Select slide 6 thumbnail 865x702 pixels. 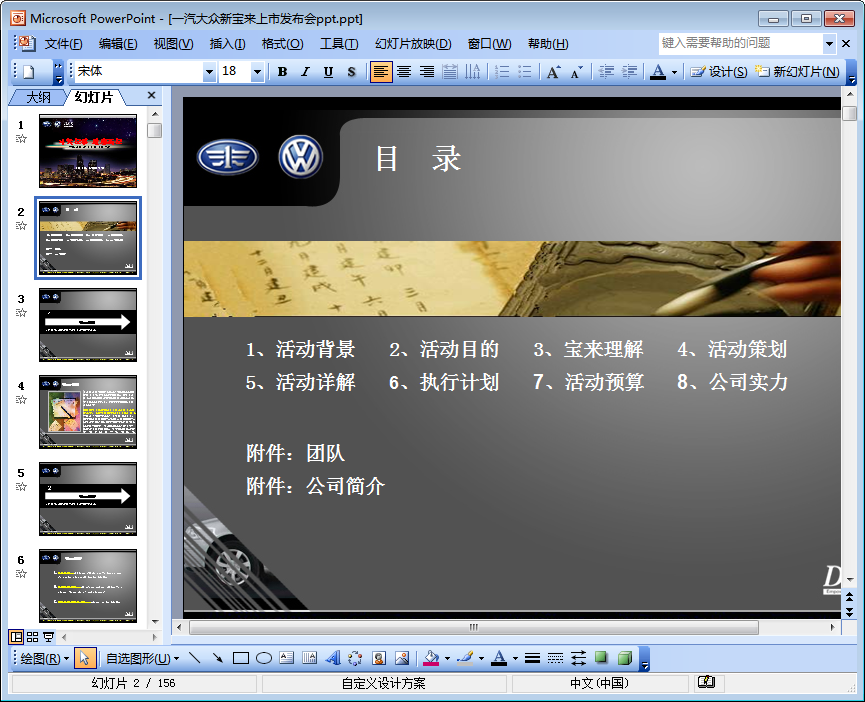(88, 586)
